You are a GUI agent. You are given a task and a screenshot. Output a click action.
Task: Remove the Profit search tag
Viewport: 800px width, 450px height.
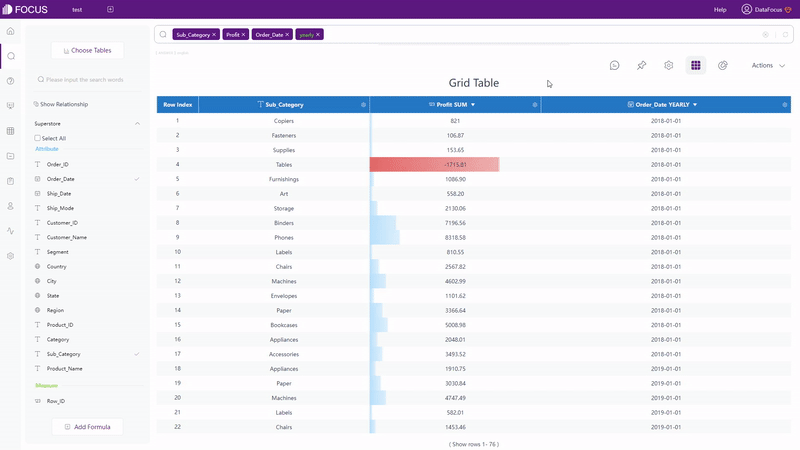pos(243,35)
